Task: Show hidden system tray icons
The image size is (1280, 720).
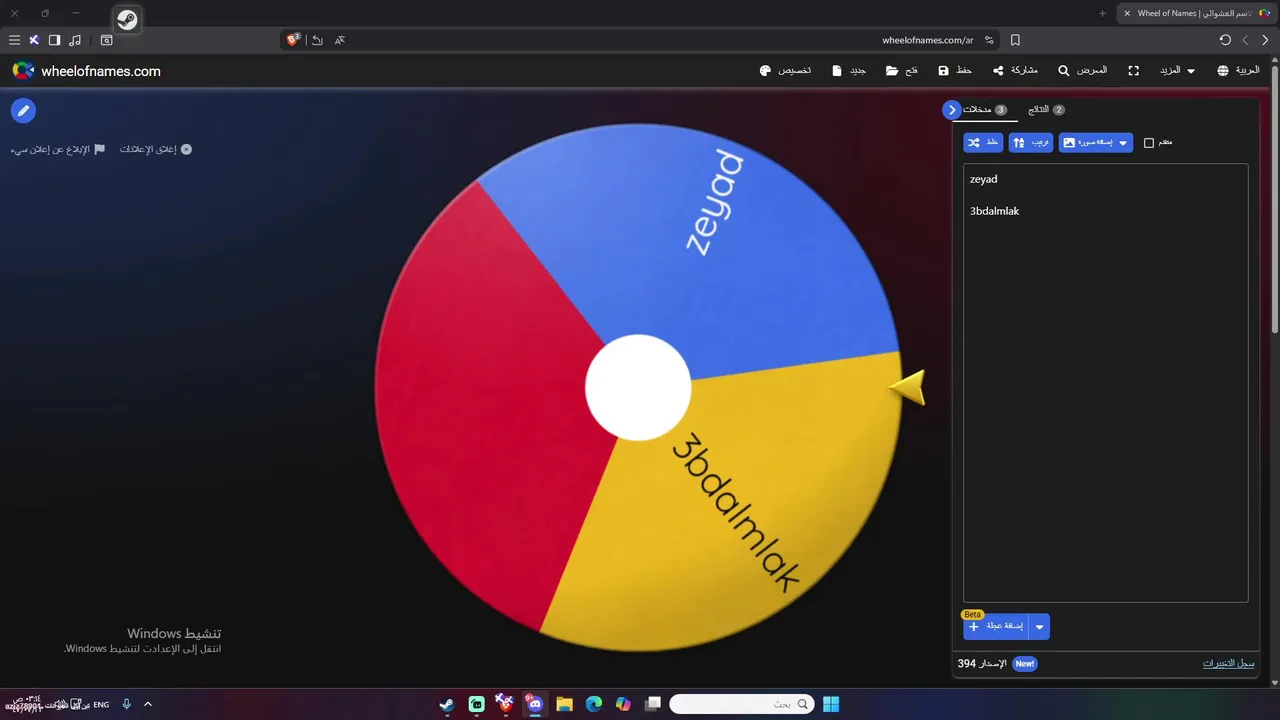Action: [x=148, y=704]
